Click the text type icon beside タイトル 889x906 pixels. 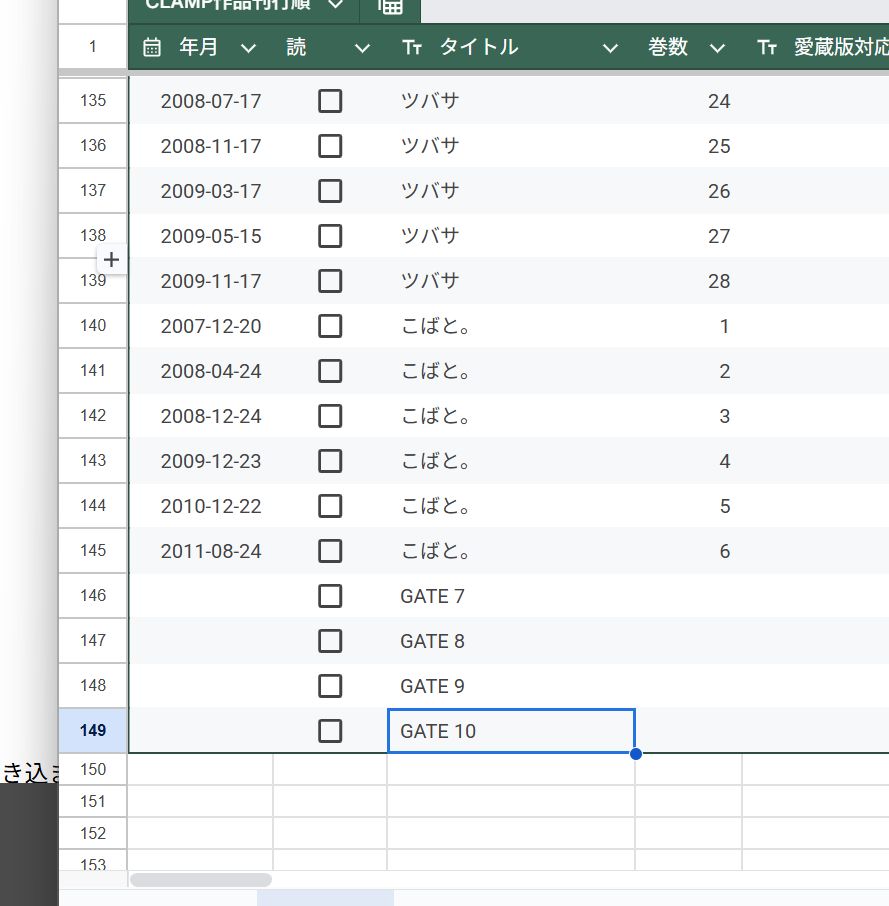click(412, 47)
